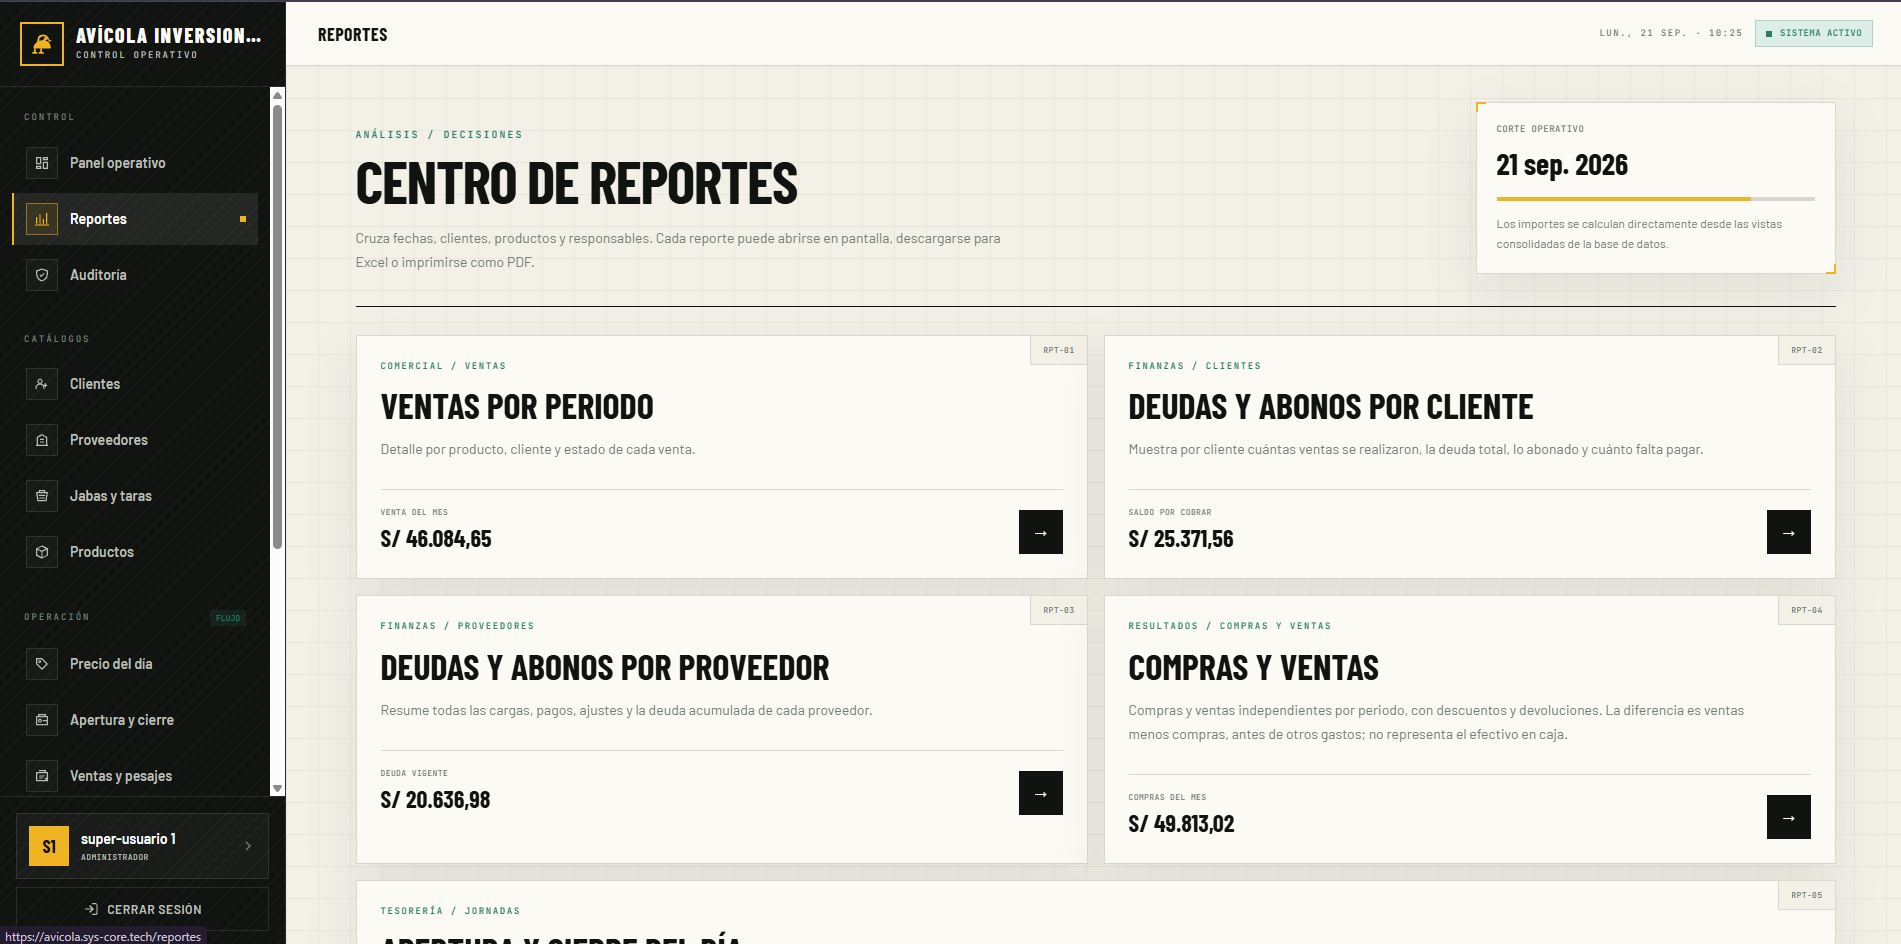Click the FLUJO tag beside Operación

coord(228,618)
